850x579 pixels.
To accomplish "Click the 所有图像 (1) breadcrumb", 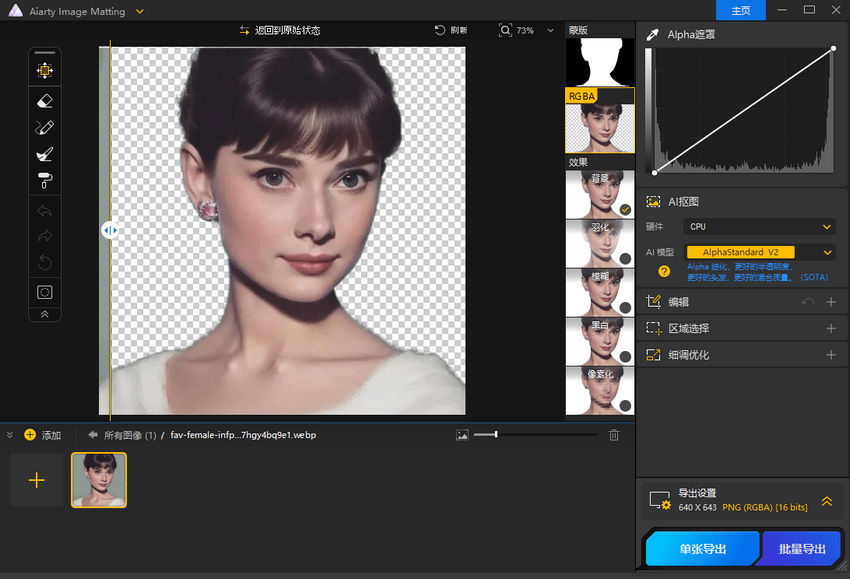I will pyautogui.click(x=130, y=435).
